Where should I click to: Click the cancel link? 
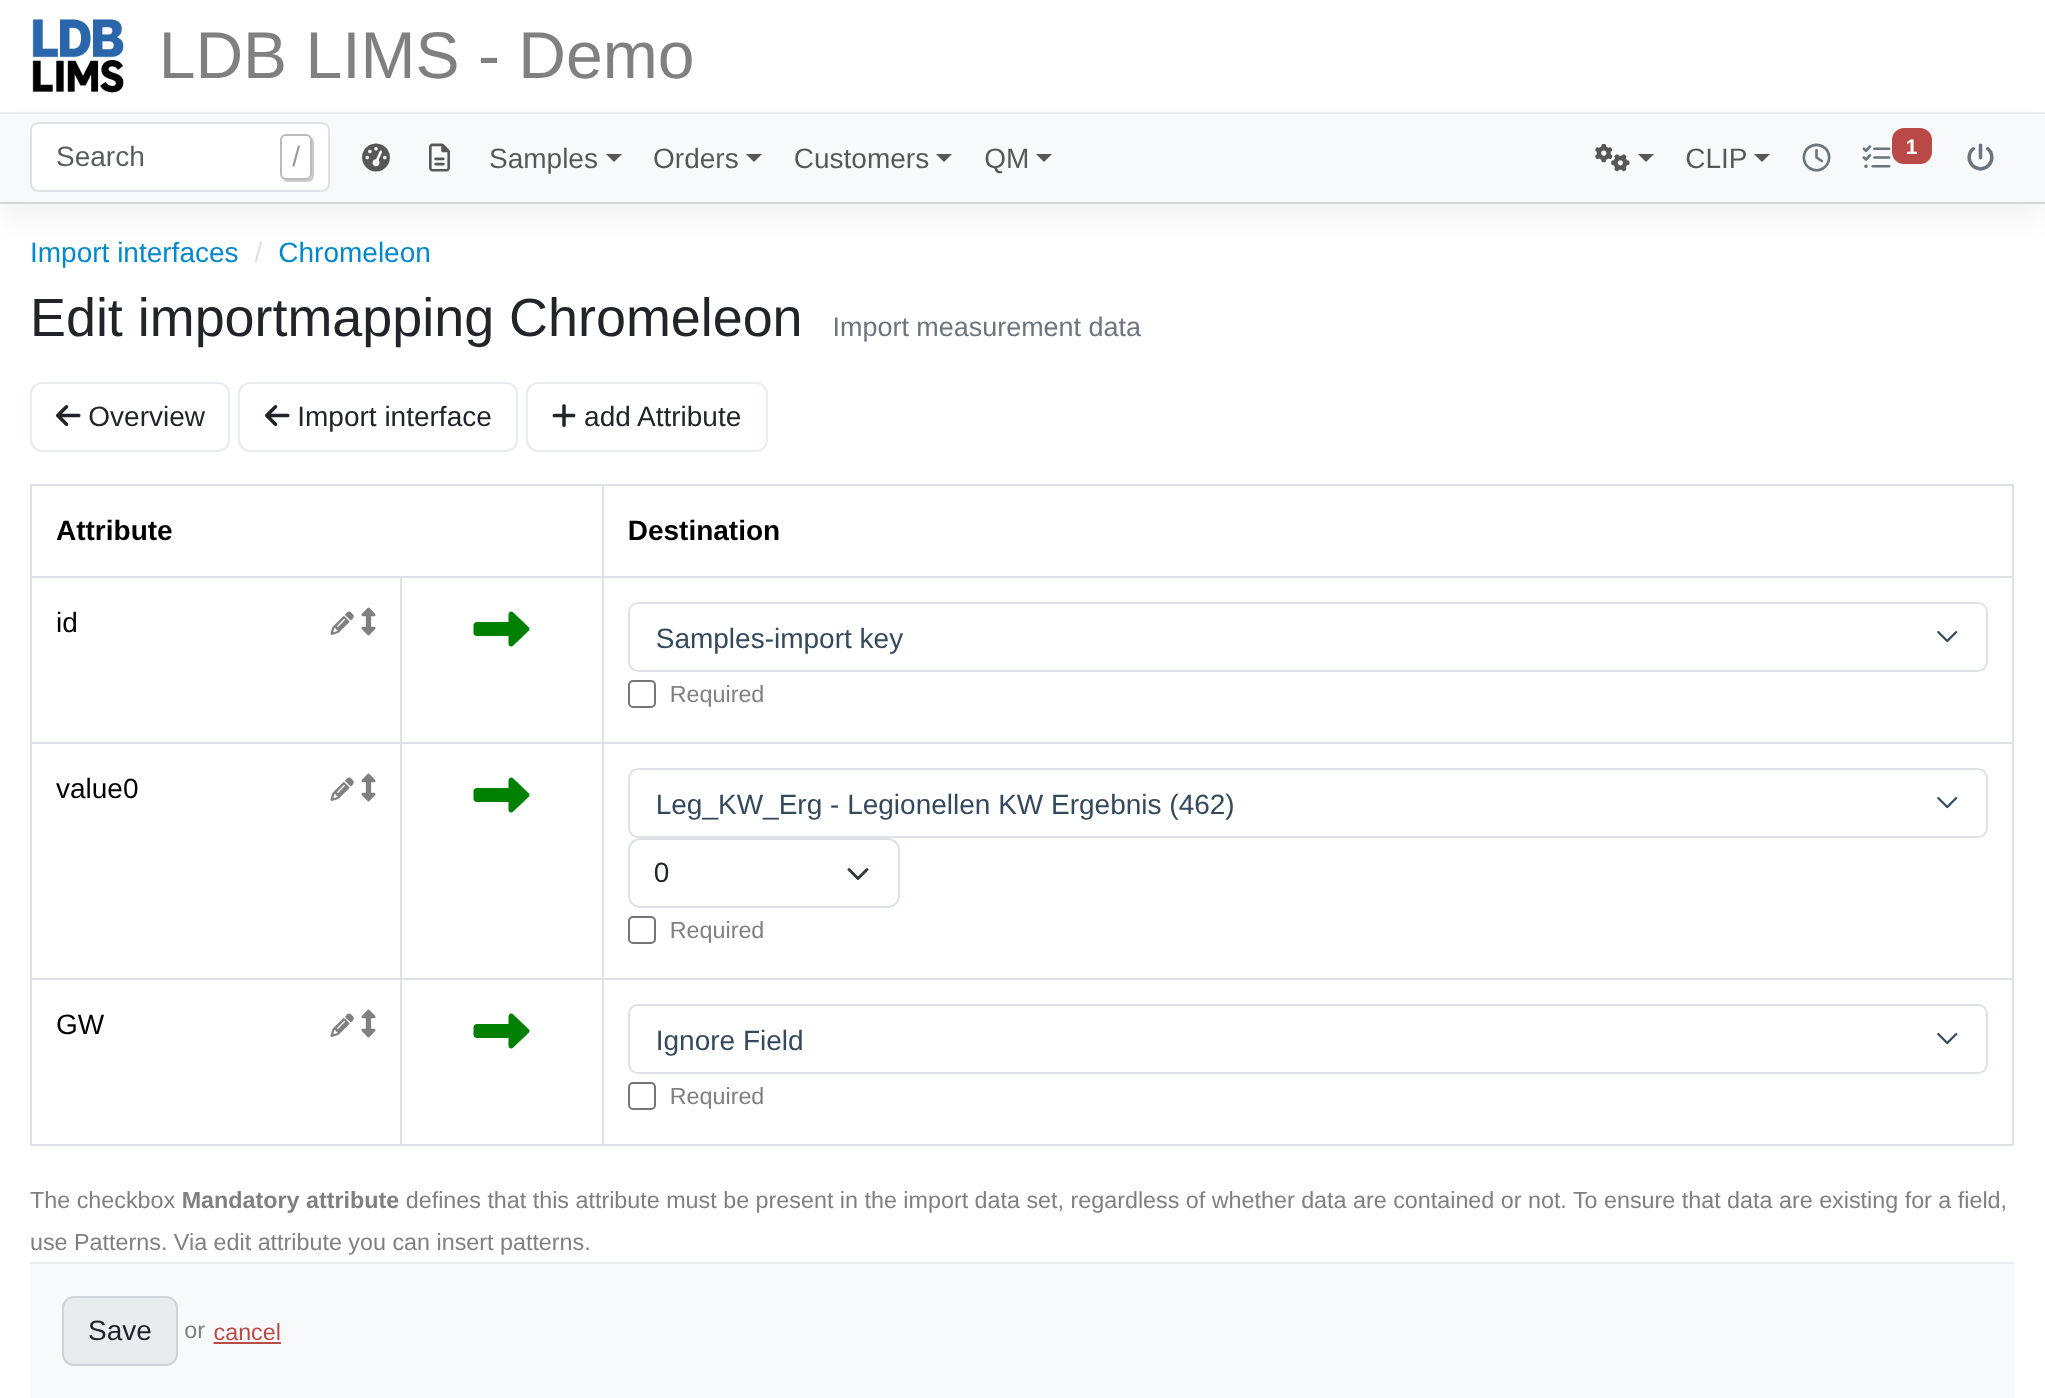pyautogui.click(x=247, y=1332)
